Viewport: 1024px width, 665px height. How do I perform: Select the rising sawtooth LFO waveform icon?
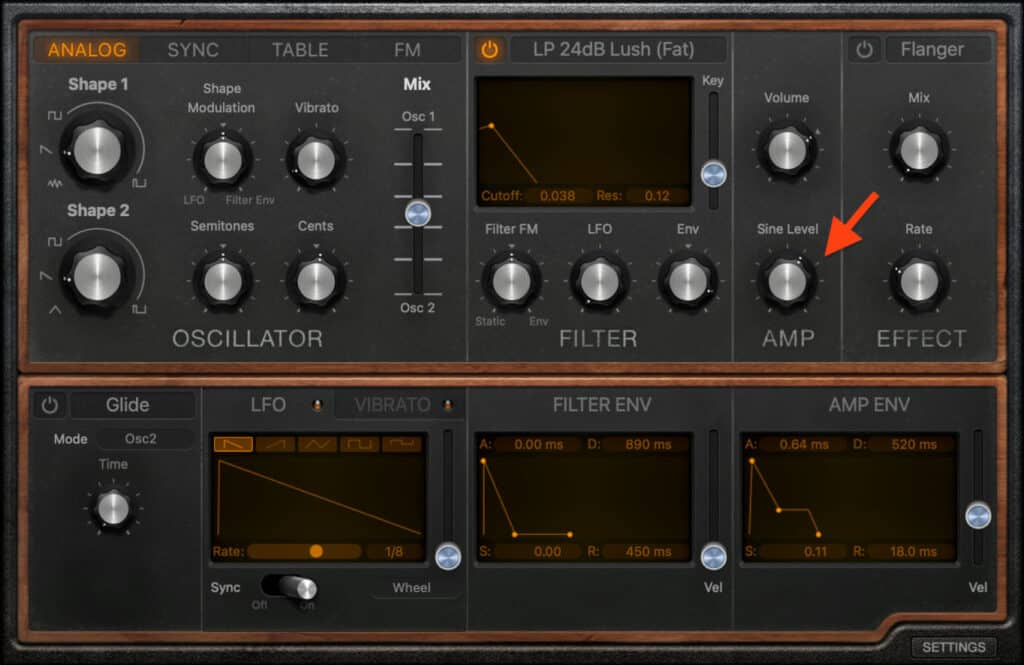click(276, 444)
